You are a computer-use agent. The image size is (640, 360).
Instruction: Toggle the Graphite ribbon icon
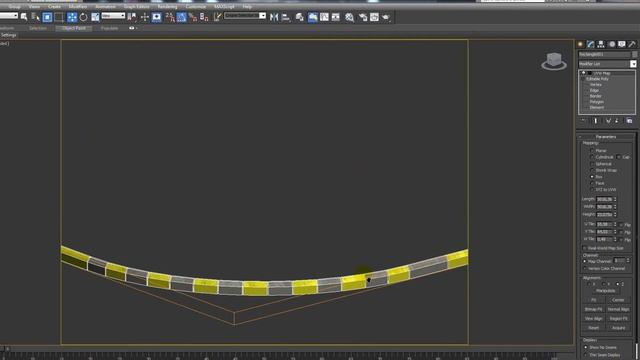(313, 17)
